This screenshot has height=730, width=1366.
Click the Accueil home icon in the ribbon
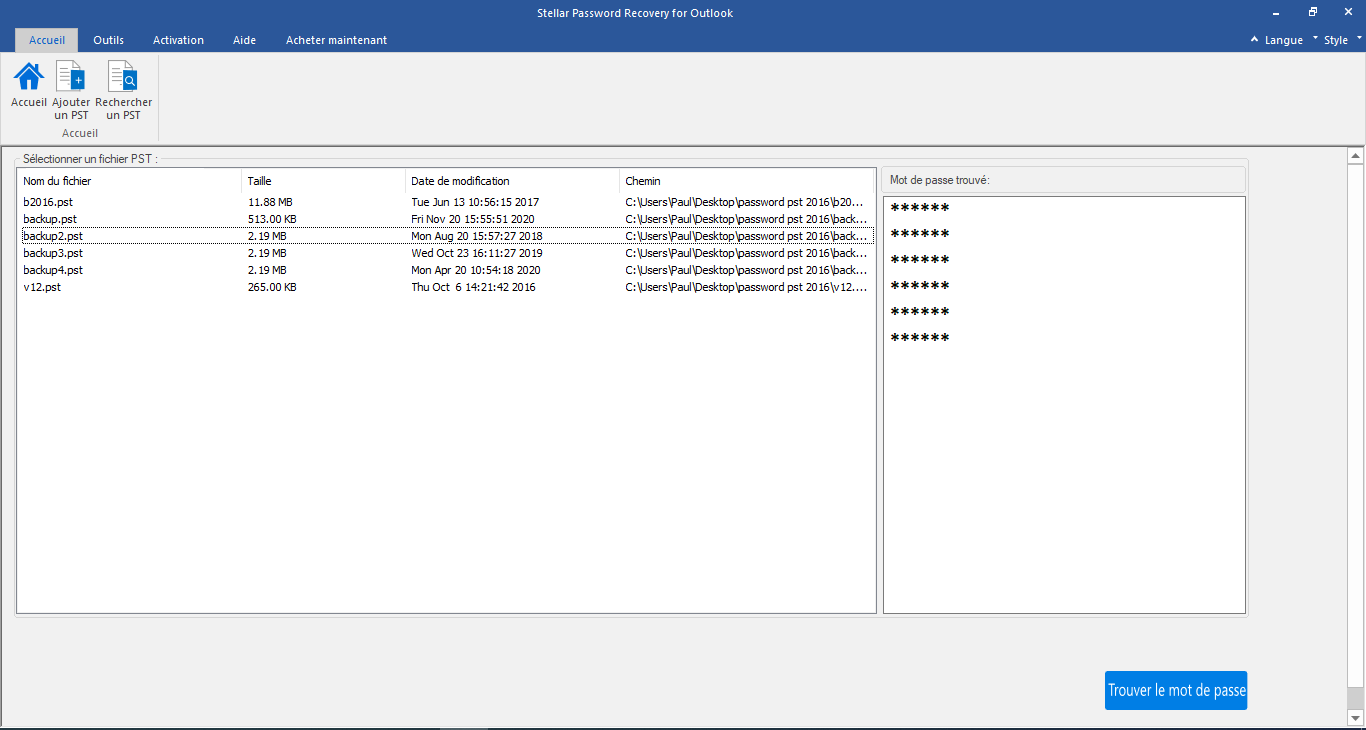click(29, 76)
